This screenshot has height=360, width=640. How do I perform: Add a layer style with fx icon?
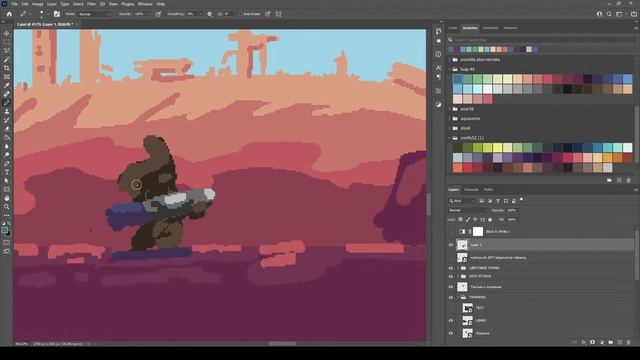point(584,342)
